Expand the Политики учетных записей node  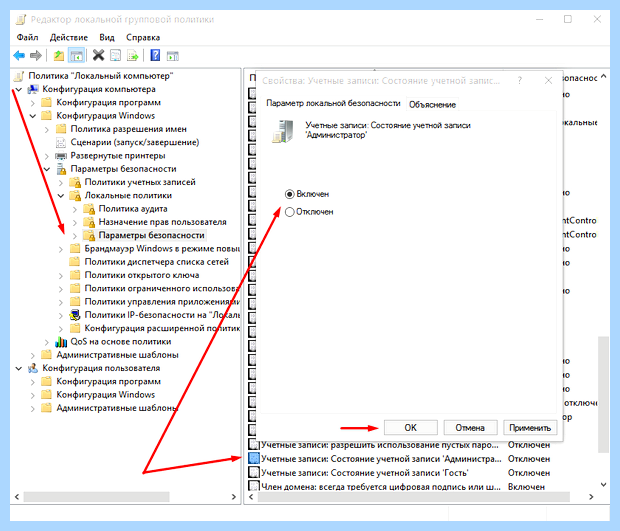(x=60, y=182)
